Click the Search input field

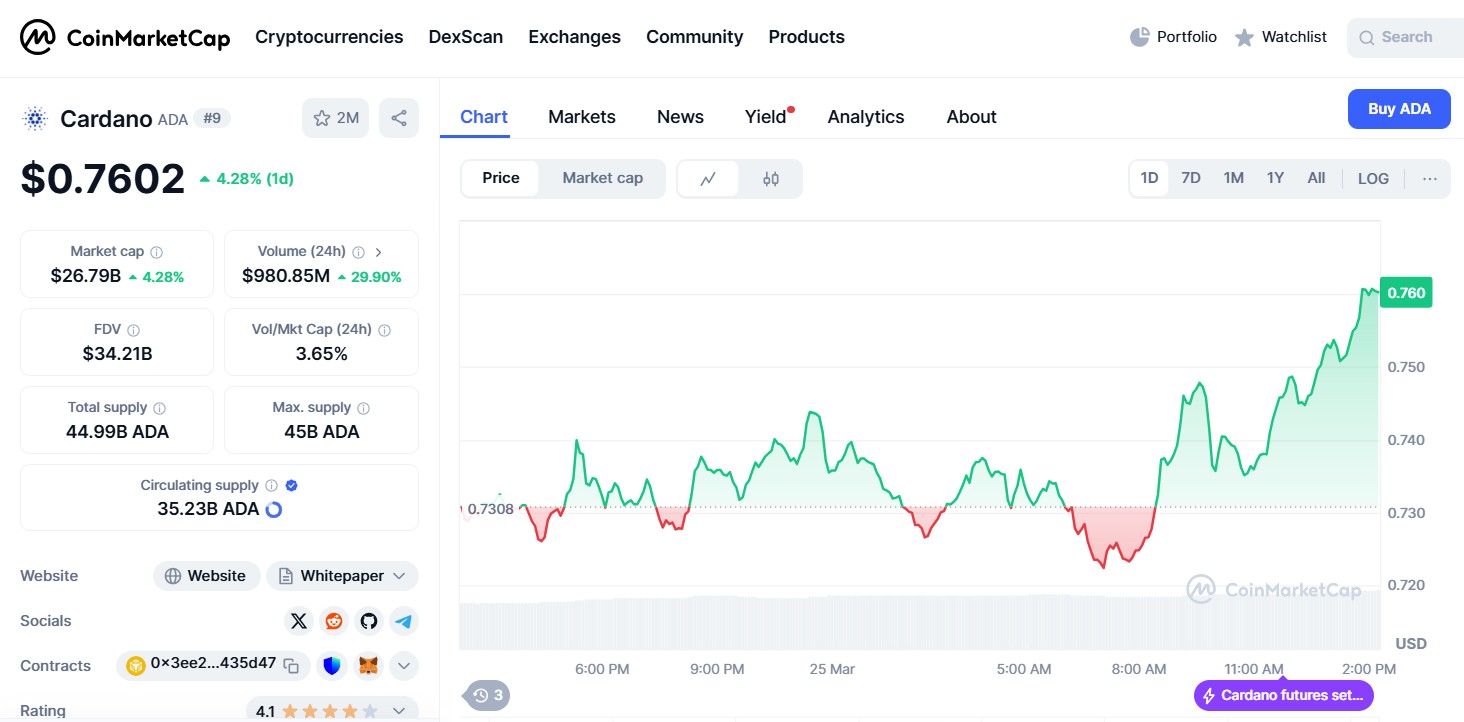click(x=1408, y=37)
